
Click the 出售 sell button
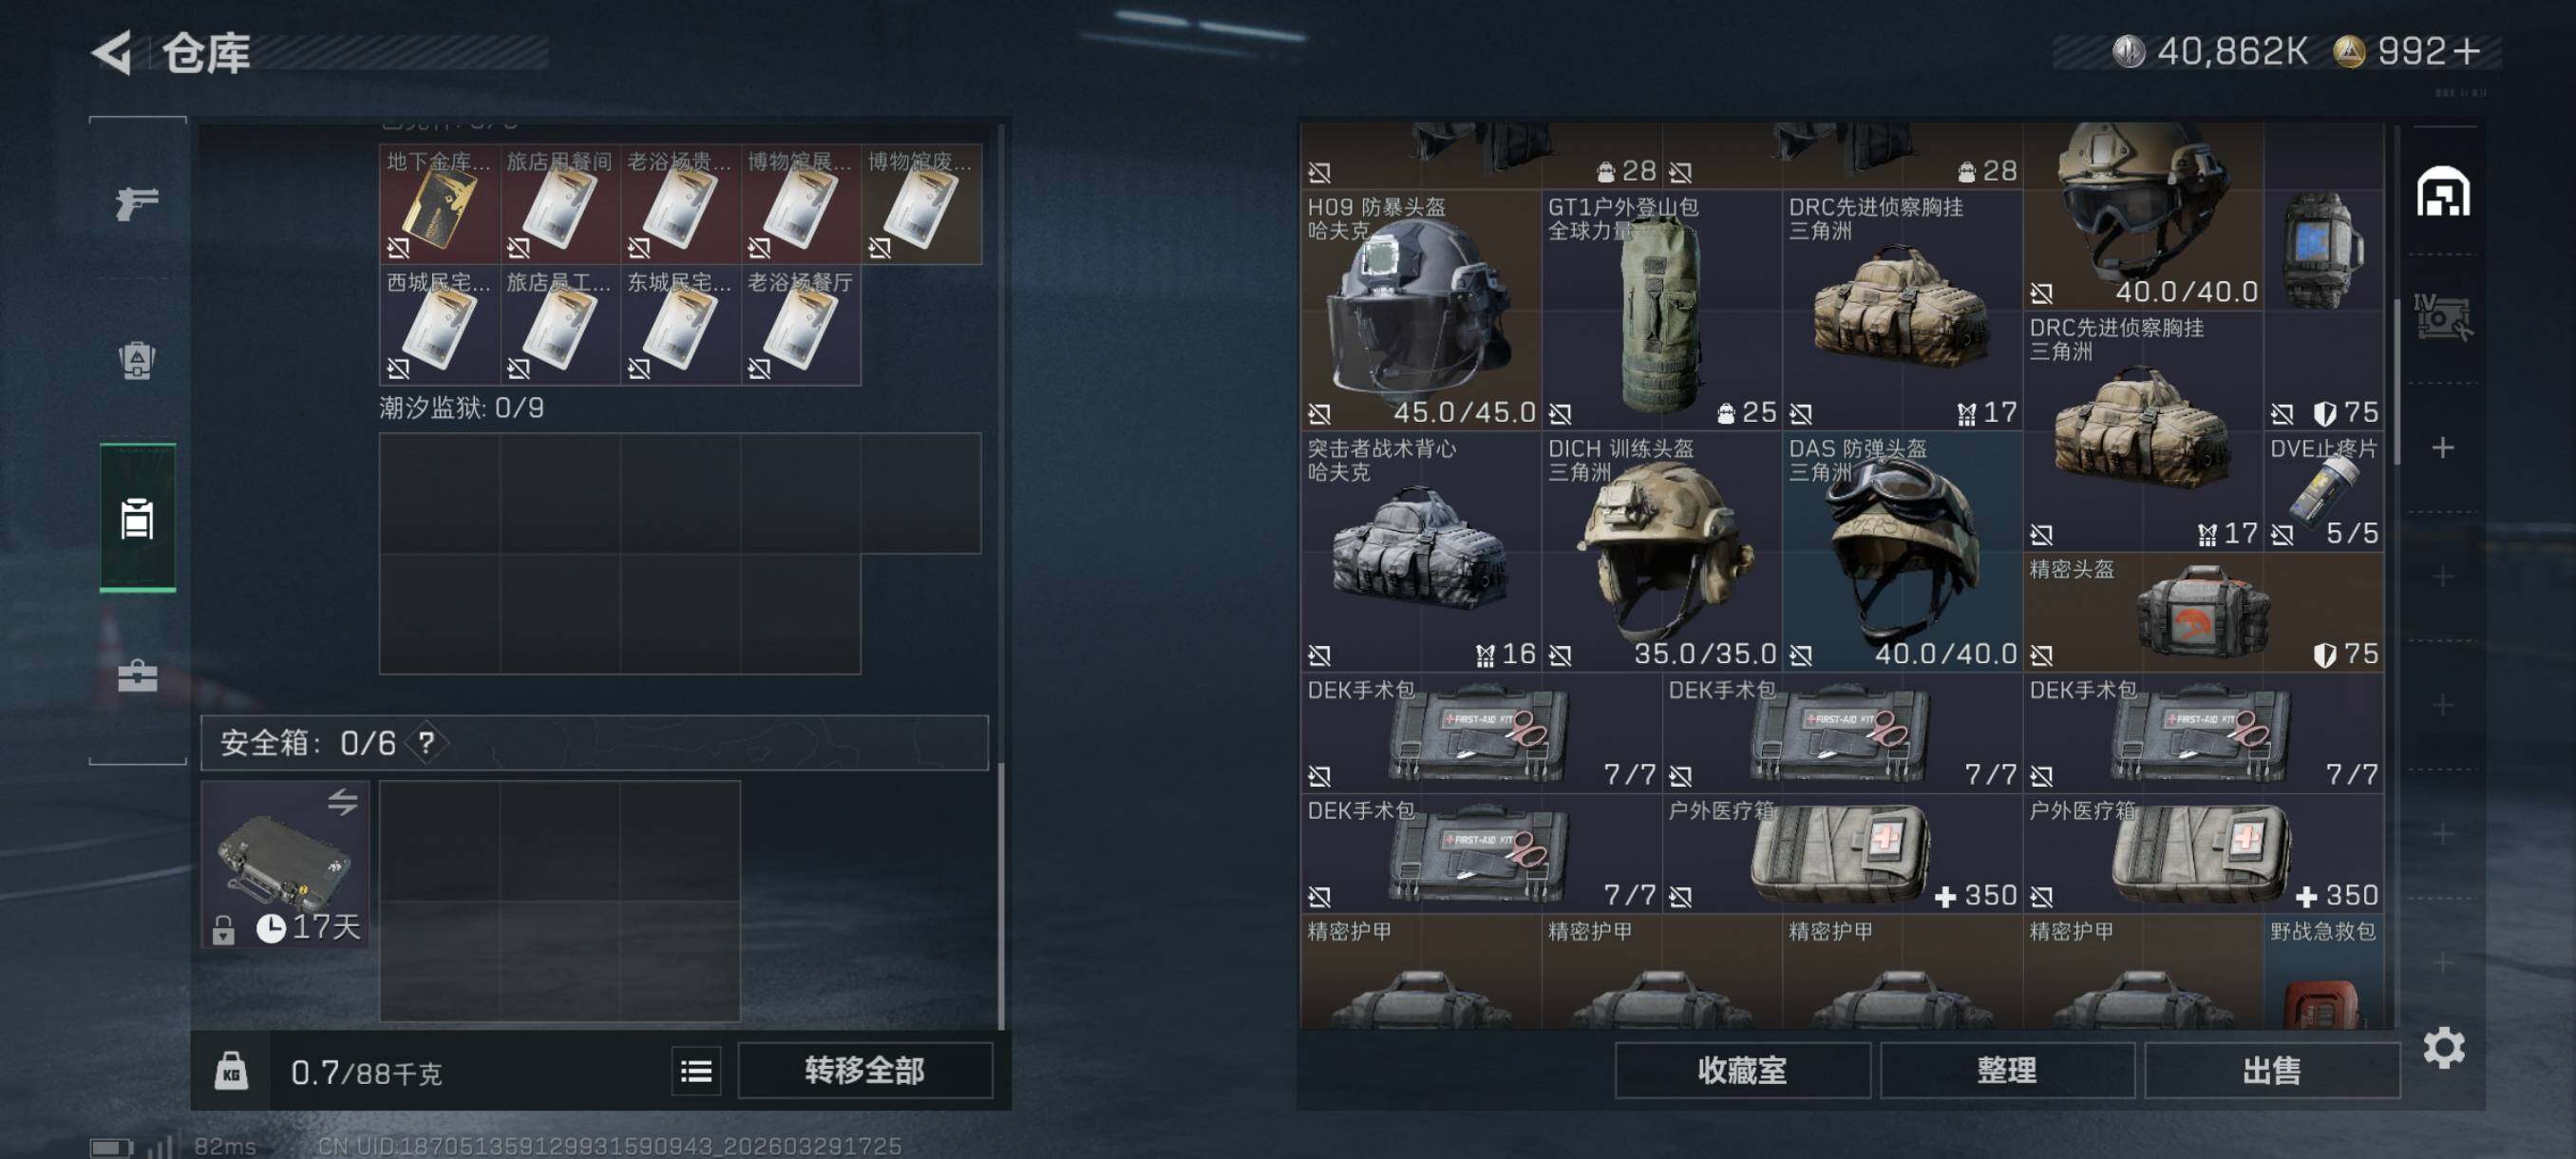tap(2271, 1071)
